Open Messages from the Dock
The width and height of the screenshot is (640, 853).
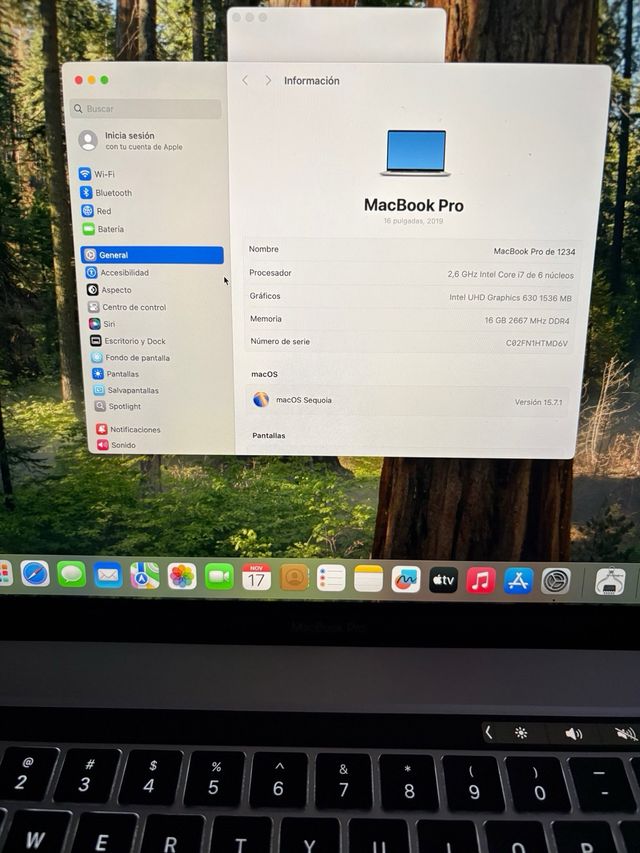tap(72, 574)
